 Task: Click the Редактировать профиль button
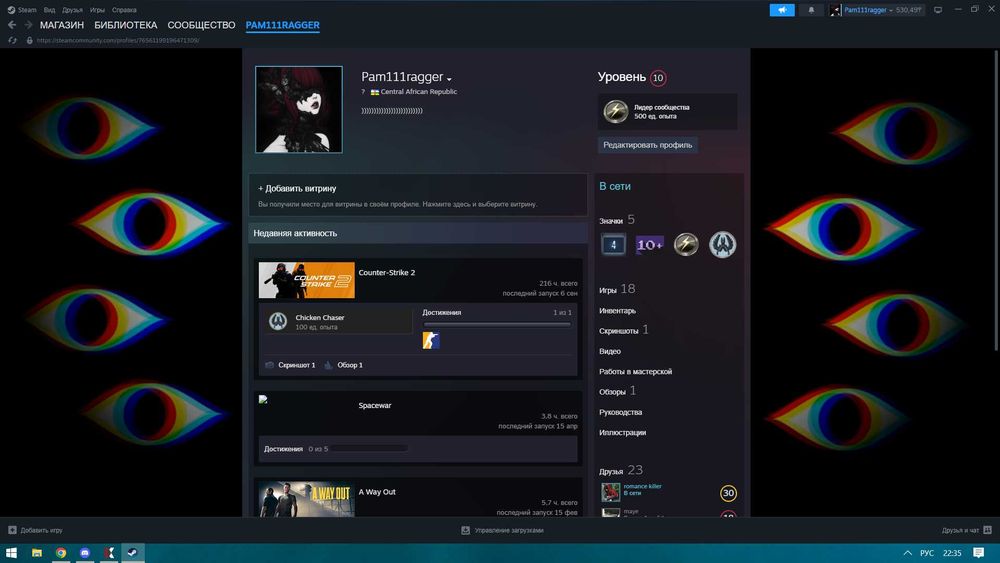[647, 145]
